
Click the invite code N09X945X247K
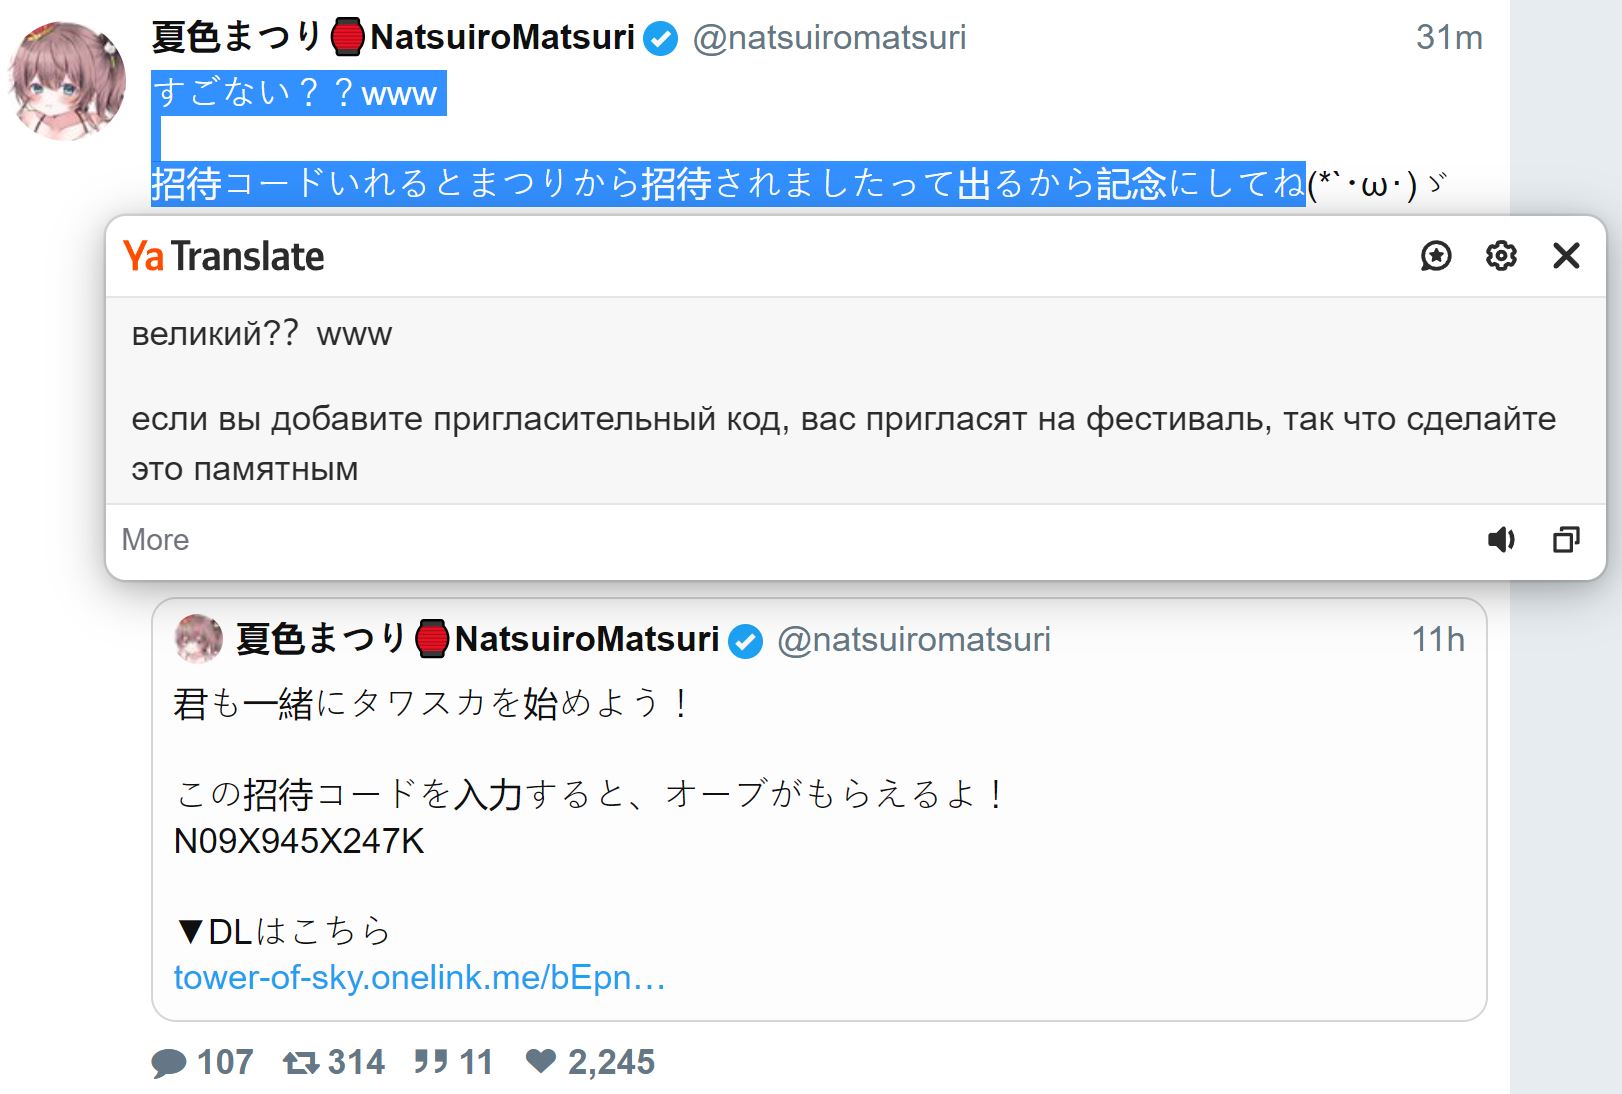point(299,841)
